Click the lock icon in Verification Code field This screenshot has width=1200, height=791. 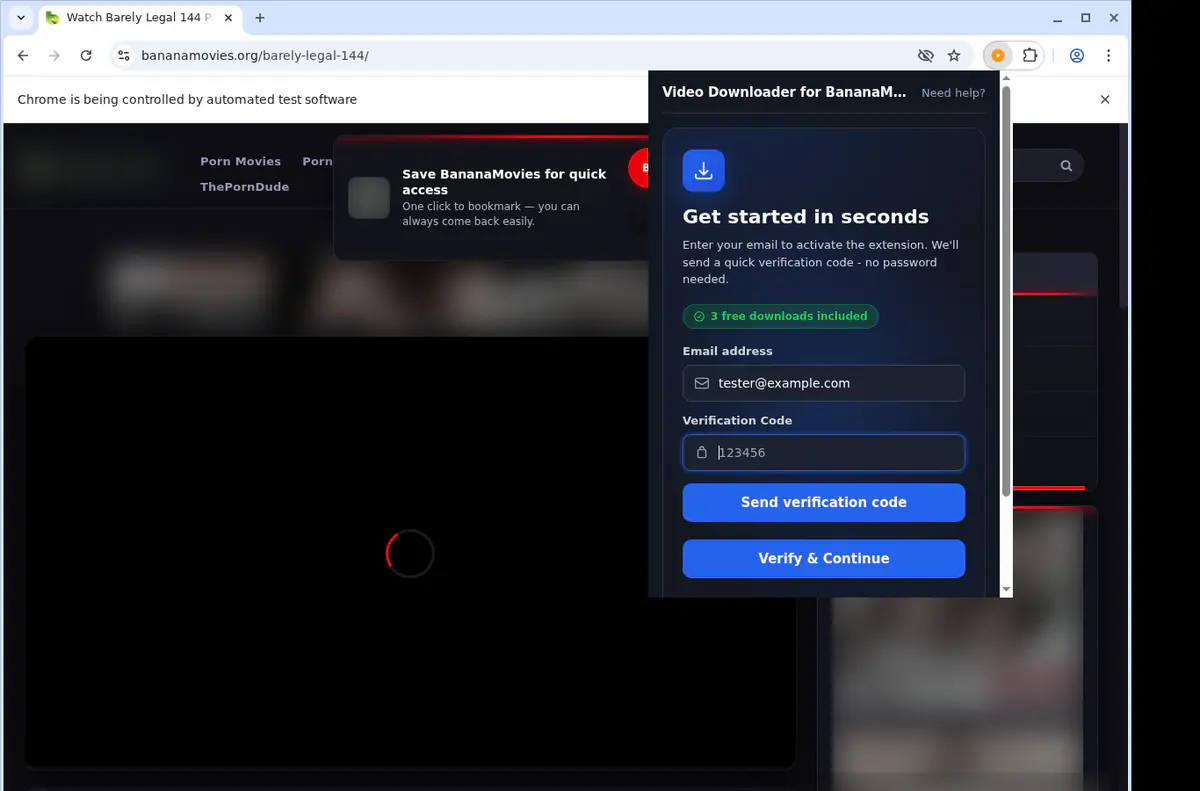tap(702, 452)
